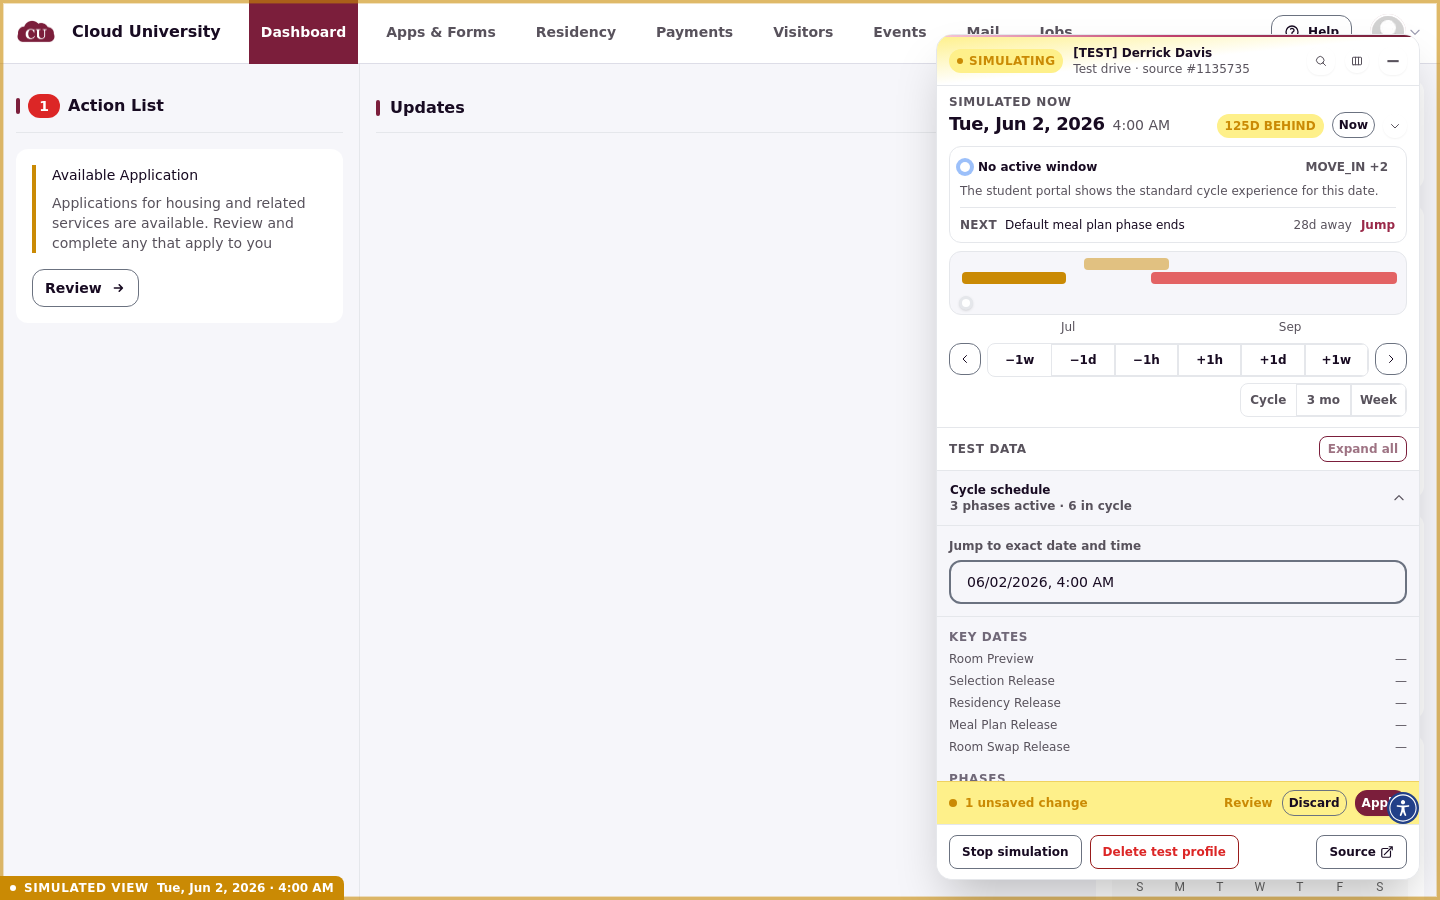
Task: Switch to the Residency tab
Action: pos(576,32)
